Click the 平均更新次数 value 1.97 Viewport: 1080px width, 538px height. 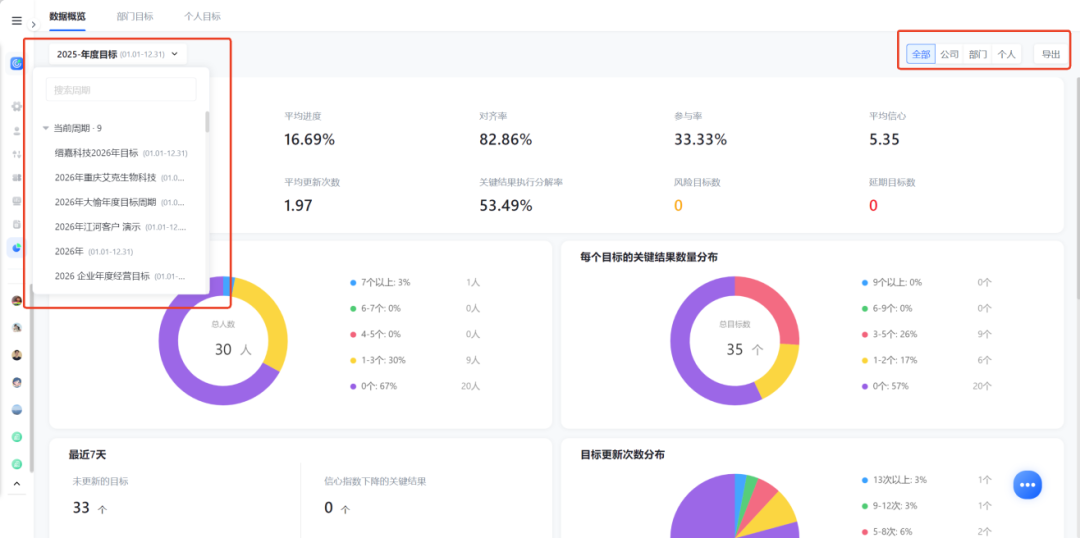(298, 205)
